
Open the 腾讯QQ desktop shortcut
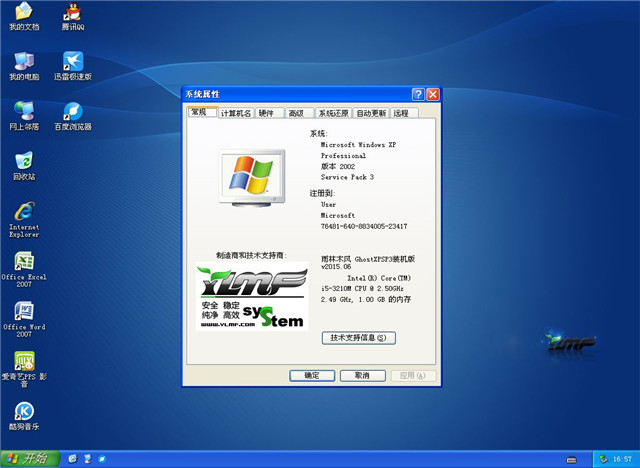(72, 13)
